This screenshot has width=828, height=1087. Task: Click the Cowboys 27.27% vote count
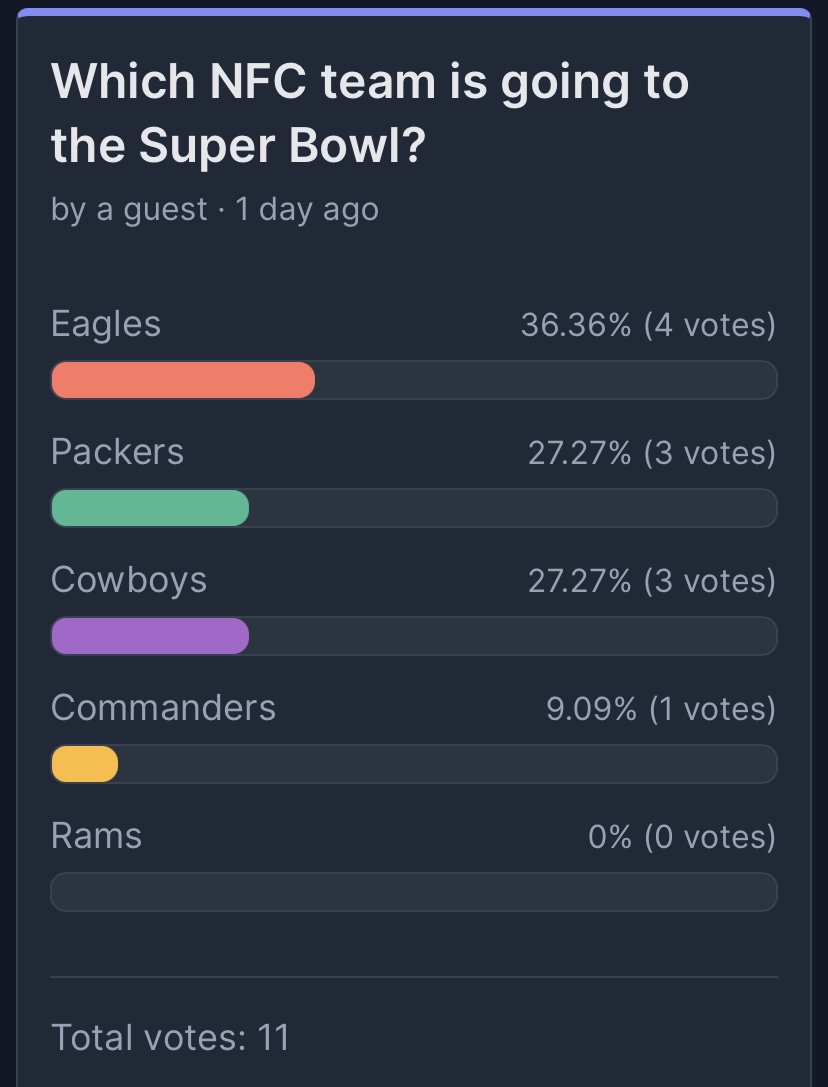tap(652, 581)
